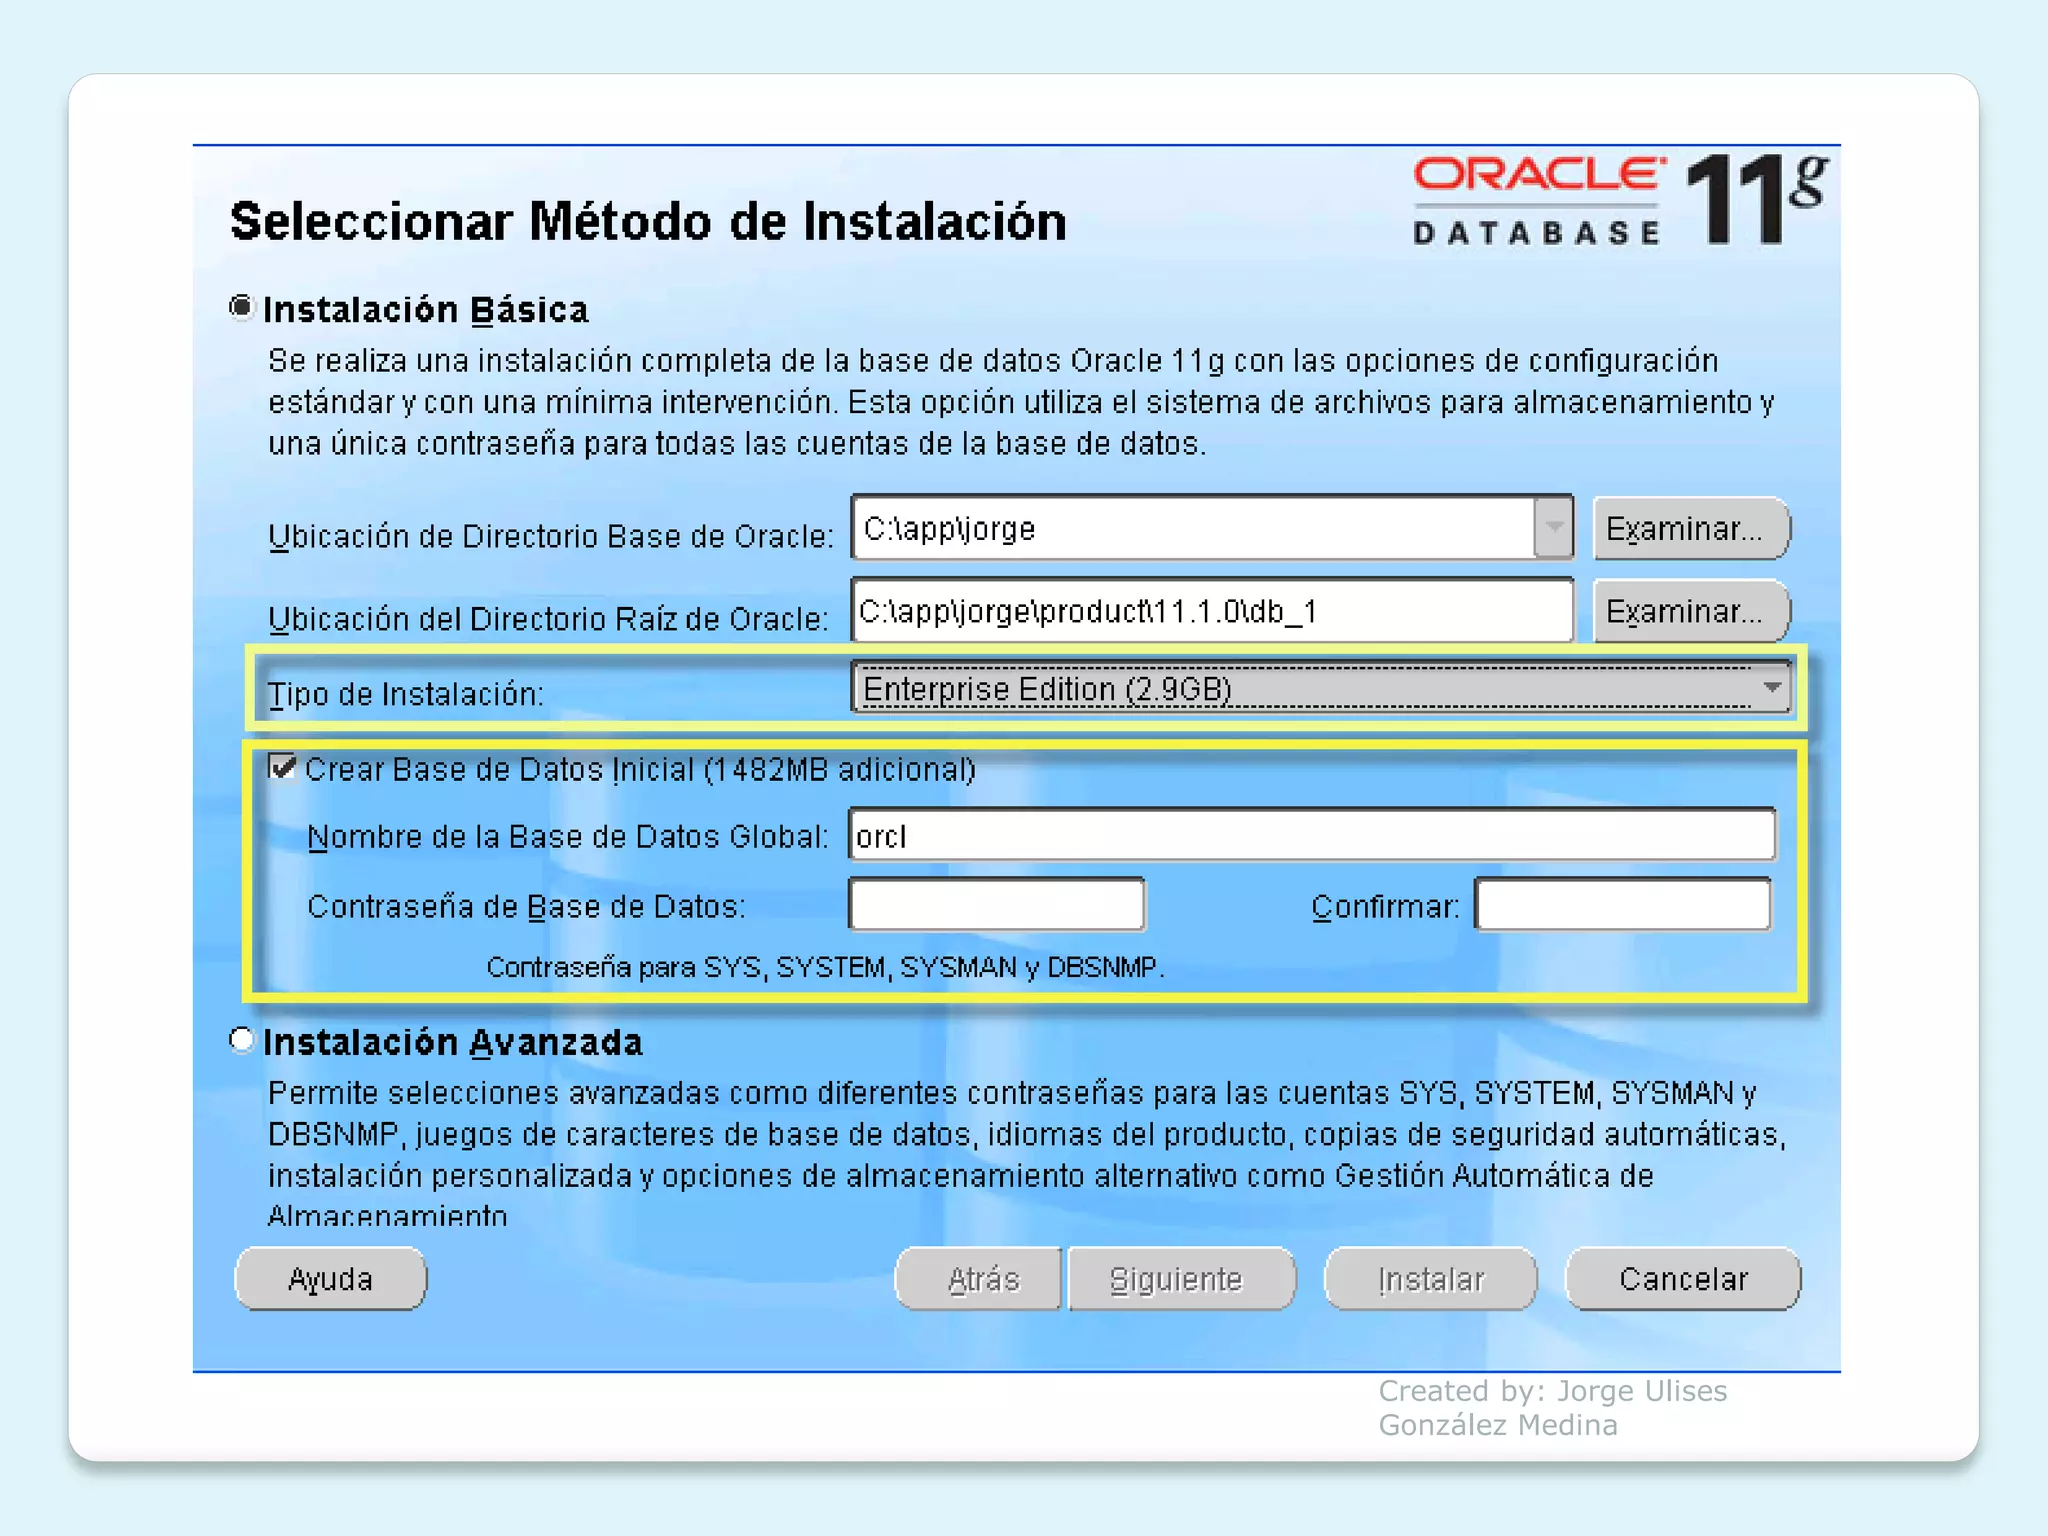Click the Instalar button
2048x1536 pixels.
pos(1431,1279)
